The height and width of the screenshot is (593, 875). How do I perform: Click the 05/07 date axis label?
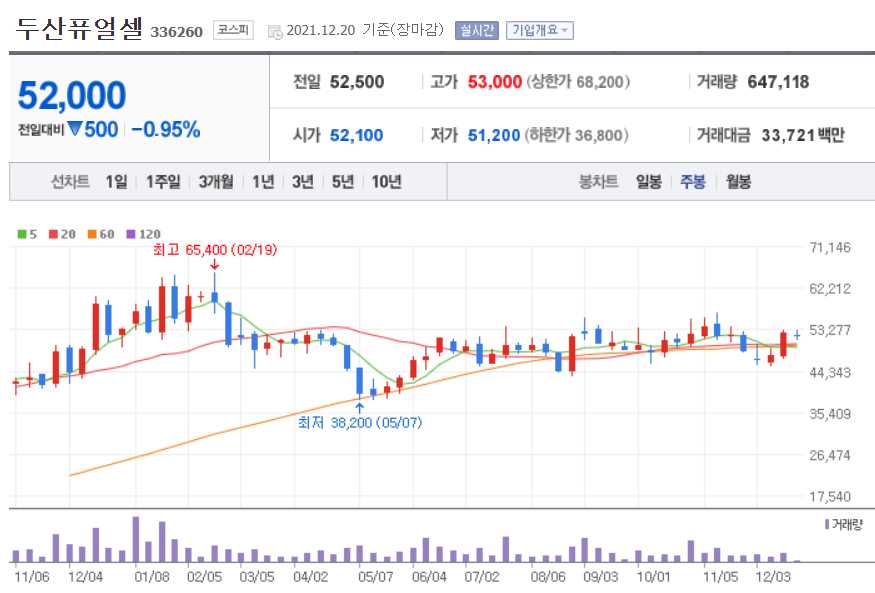pyautogui.click(x=376, y=577)
